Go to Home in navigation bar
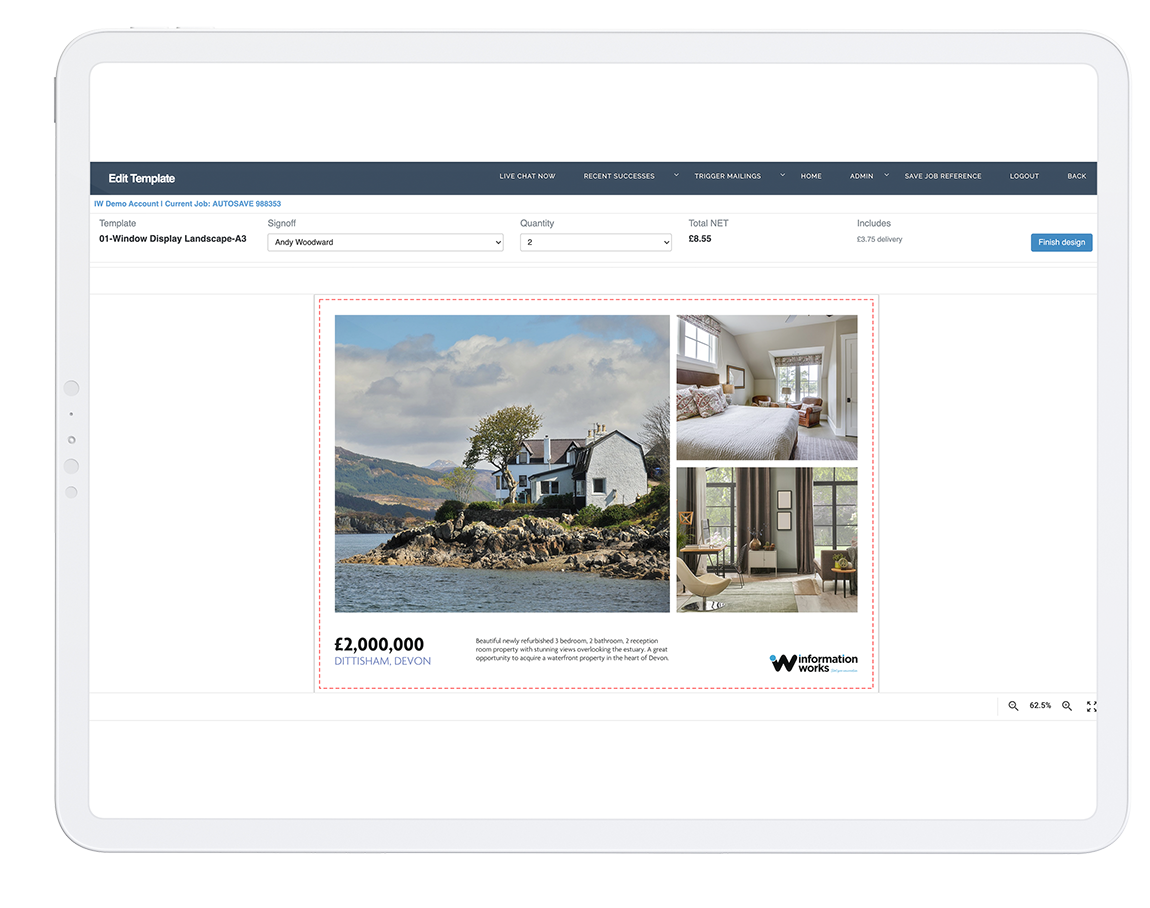 (x=811, y=176)
